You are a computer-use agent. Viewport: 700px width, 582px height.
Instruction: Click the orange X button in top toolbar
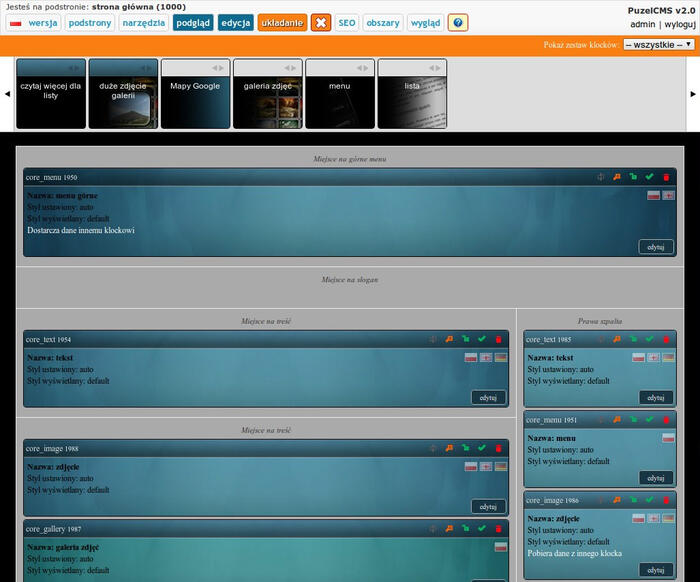(x=320, y=23)
